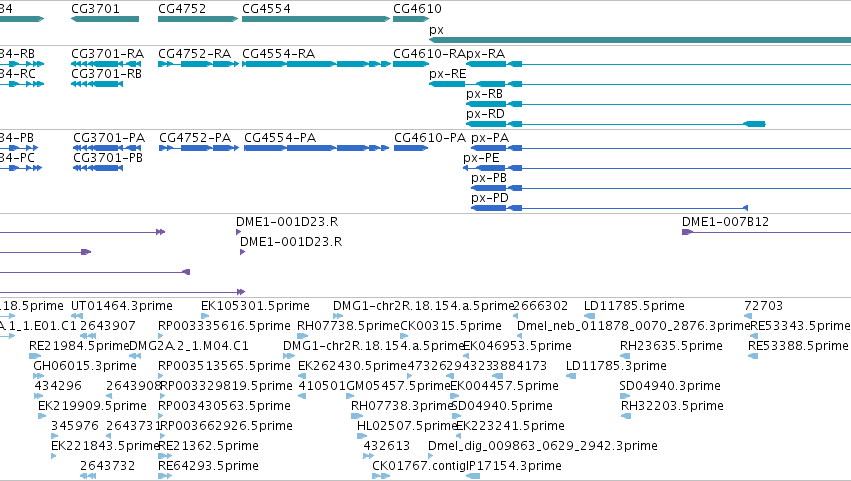Click EST label SD04940.5prime
Viewport: 851px width, 481px height.
pos(501,407)
